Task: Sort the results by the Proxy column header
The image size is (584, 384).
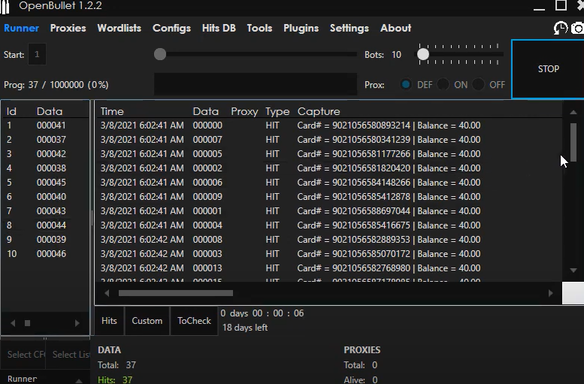Action: 244,111
